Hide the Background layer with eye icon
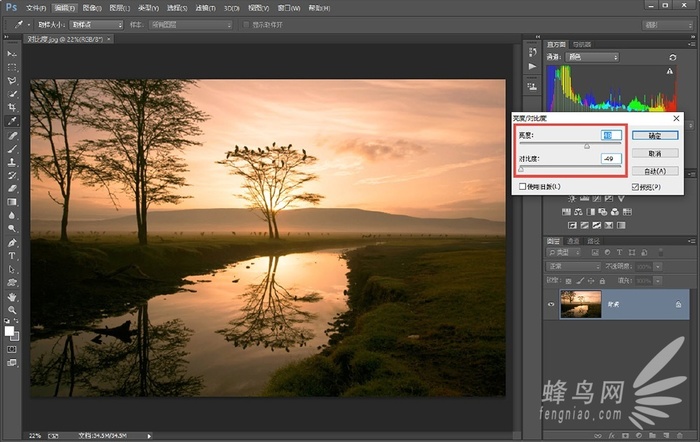This screenshot has width=700, height=442. [551, 304]
